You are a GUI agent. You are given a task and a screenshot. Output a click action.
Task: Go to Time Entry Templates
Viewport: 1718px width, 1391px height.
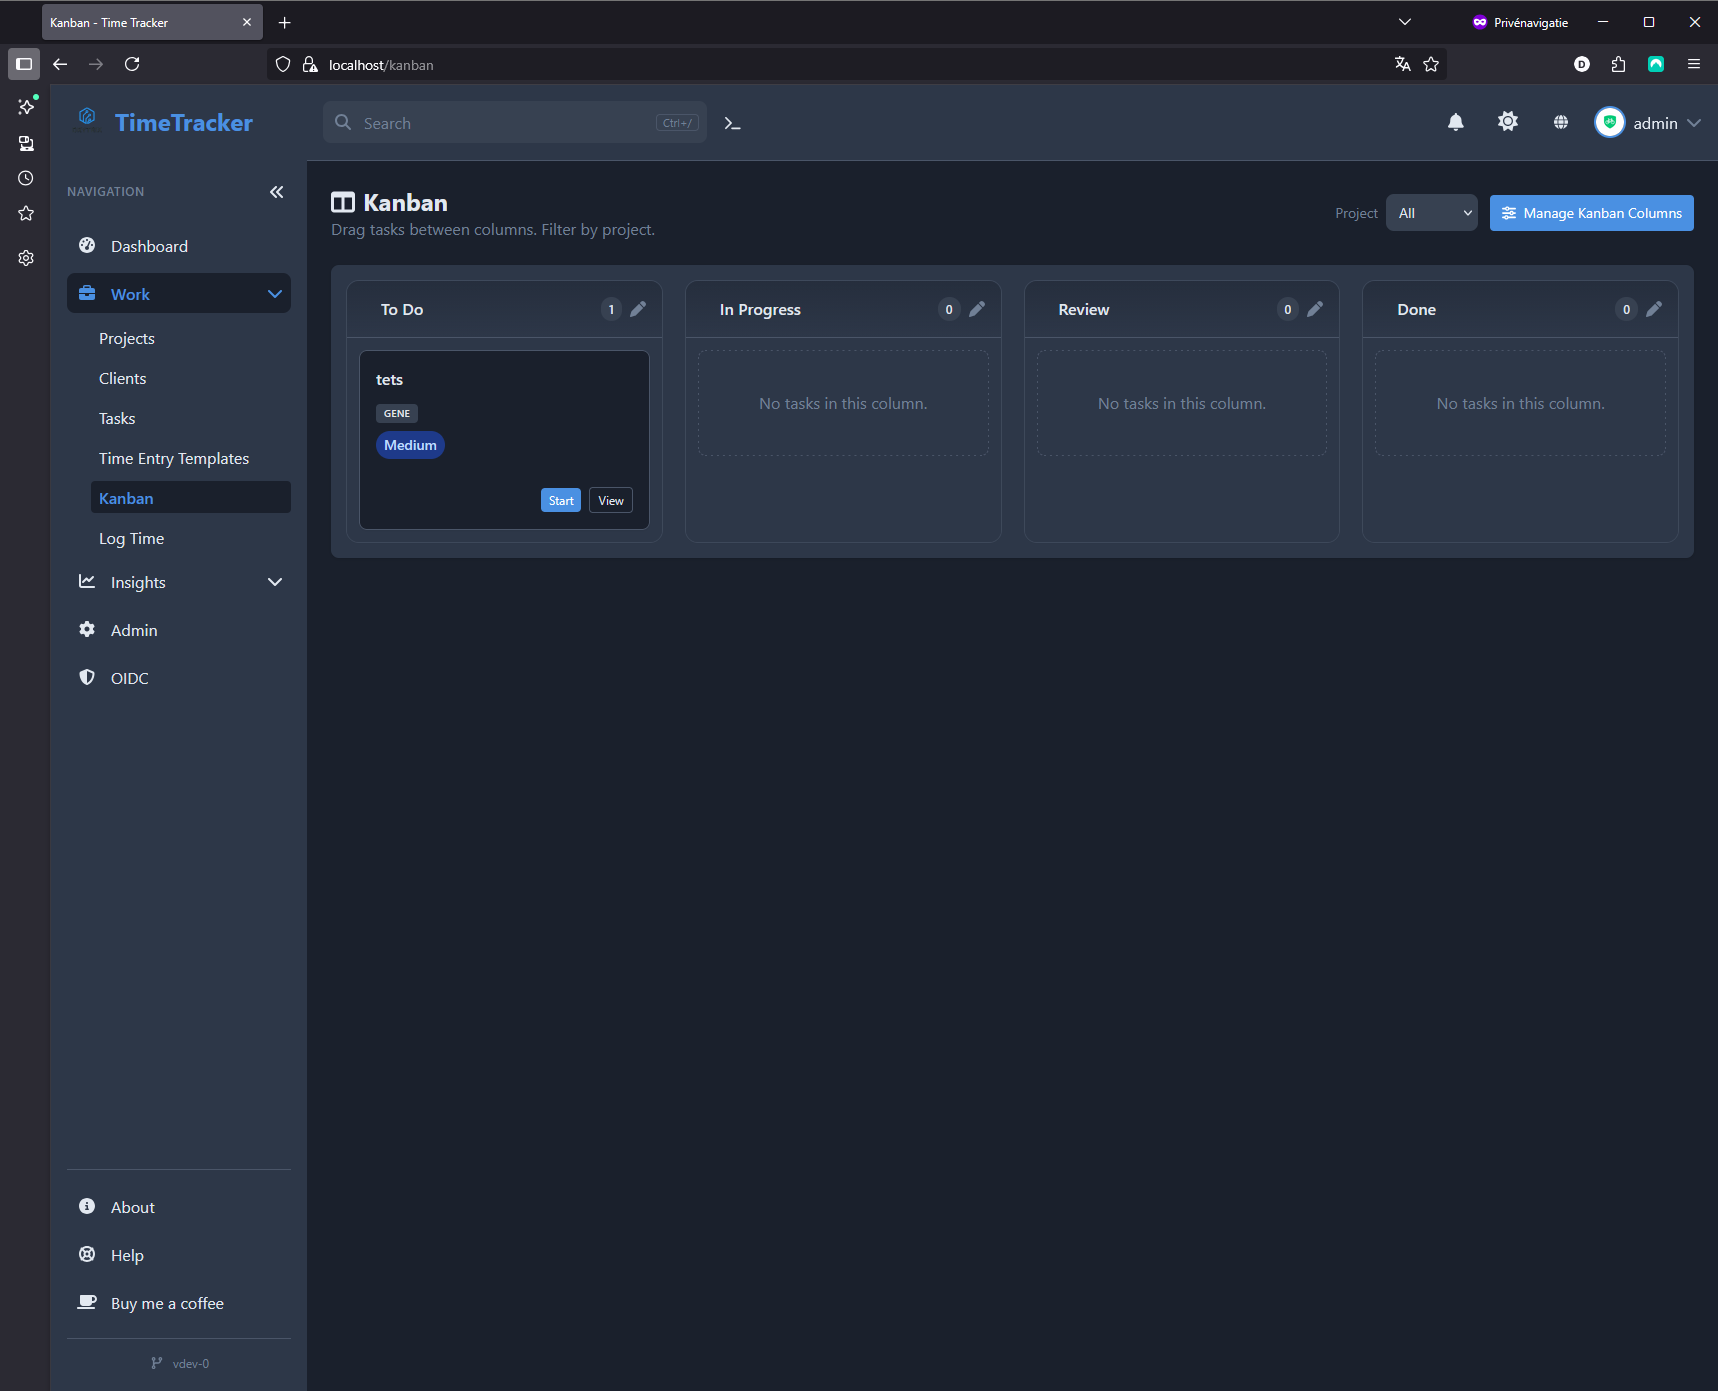(x=174, y=458)
